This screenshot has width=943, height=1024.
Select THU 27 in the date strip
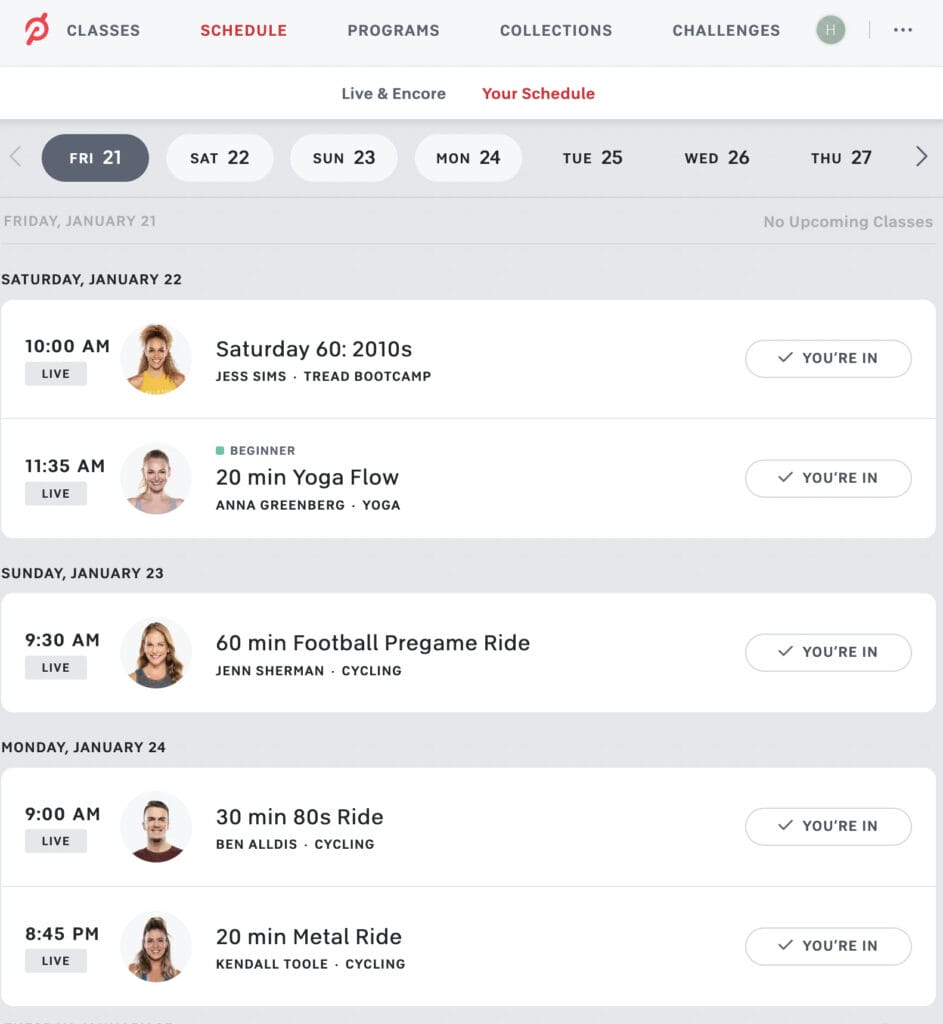tap(841, 158)
